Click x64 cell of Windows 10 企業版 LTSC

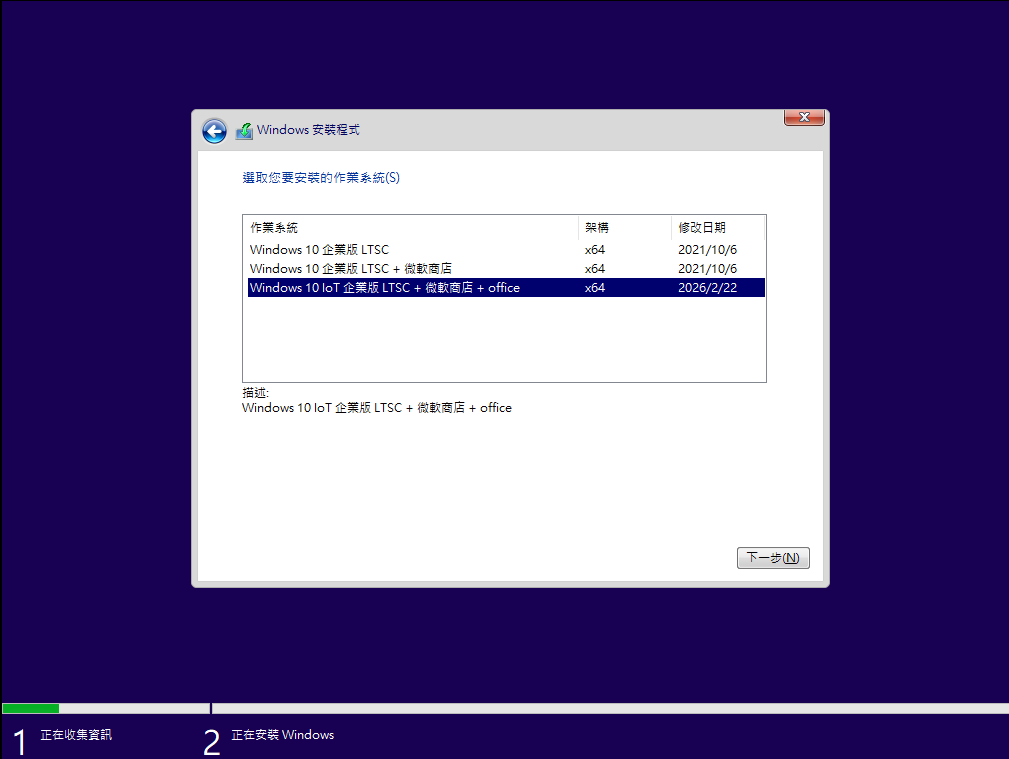click(x=595, y=250)
